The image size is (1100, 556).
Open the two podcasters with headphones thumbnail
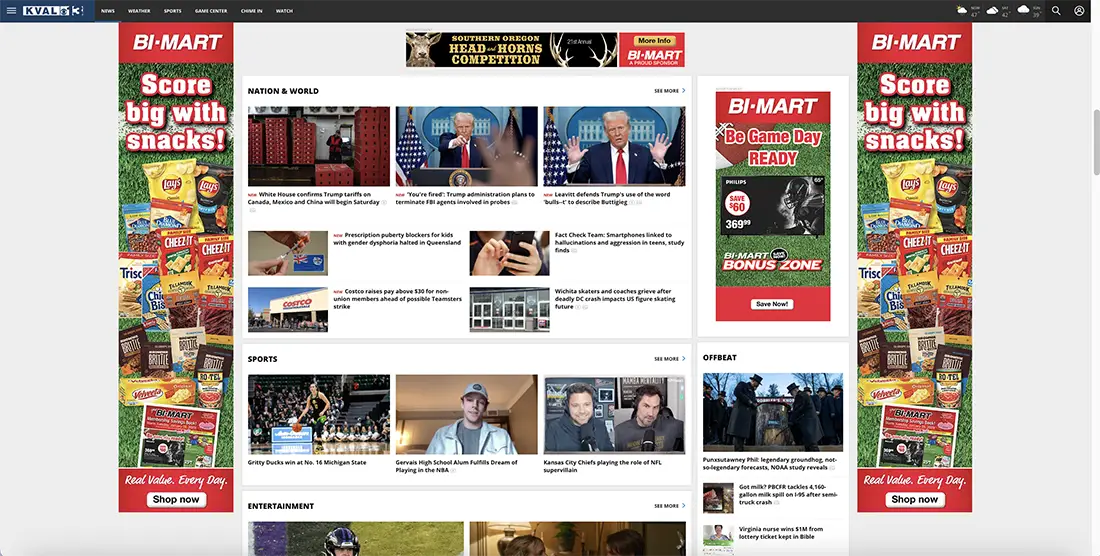(615, 414)
